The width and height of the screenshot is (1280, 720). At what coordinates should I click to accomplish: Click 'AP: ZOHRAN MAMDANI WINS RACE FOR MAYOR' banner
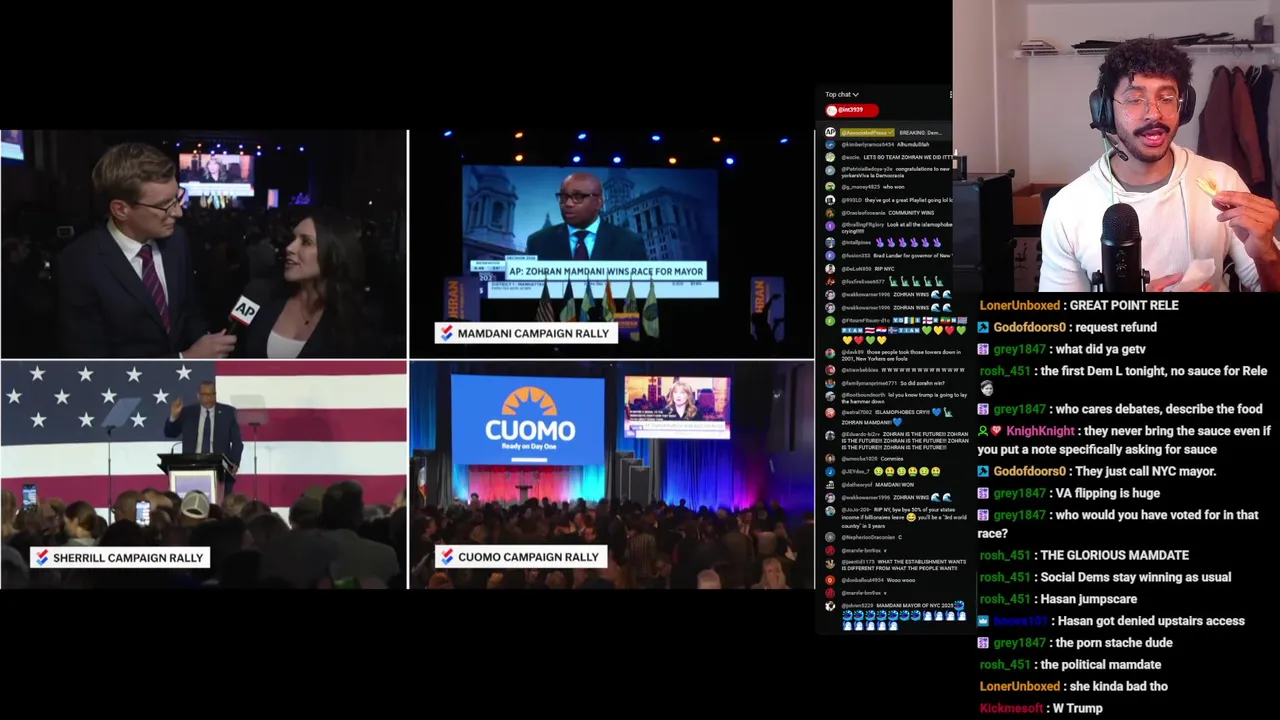[606, 271]
